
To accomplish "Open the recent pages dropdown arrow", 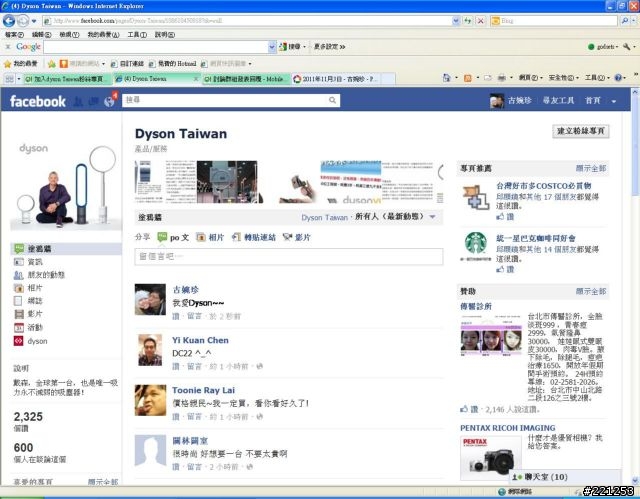I will (x=34, y=21).
